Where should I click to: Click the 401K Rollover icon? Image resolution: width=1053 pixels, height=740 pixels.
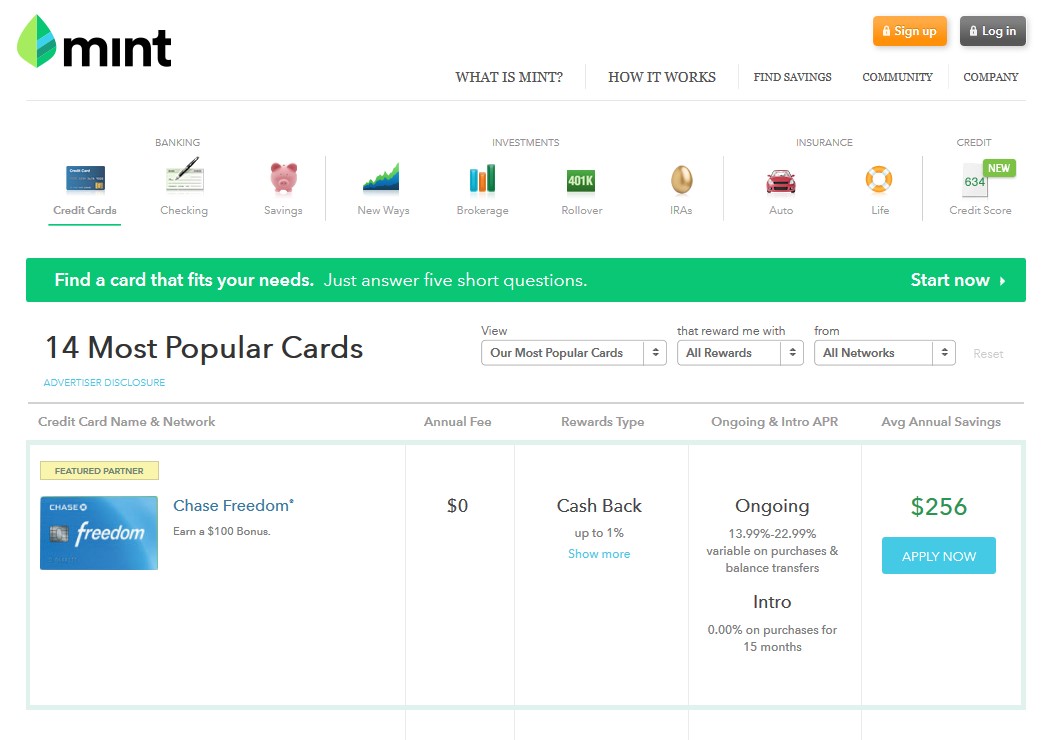pos(581,180)
